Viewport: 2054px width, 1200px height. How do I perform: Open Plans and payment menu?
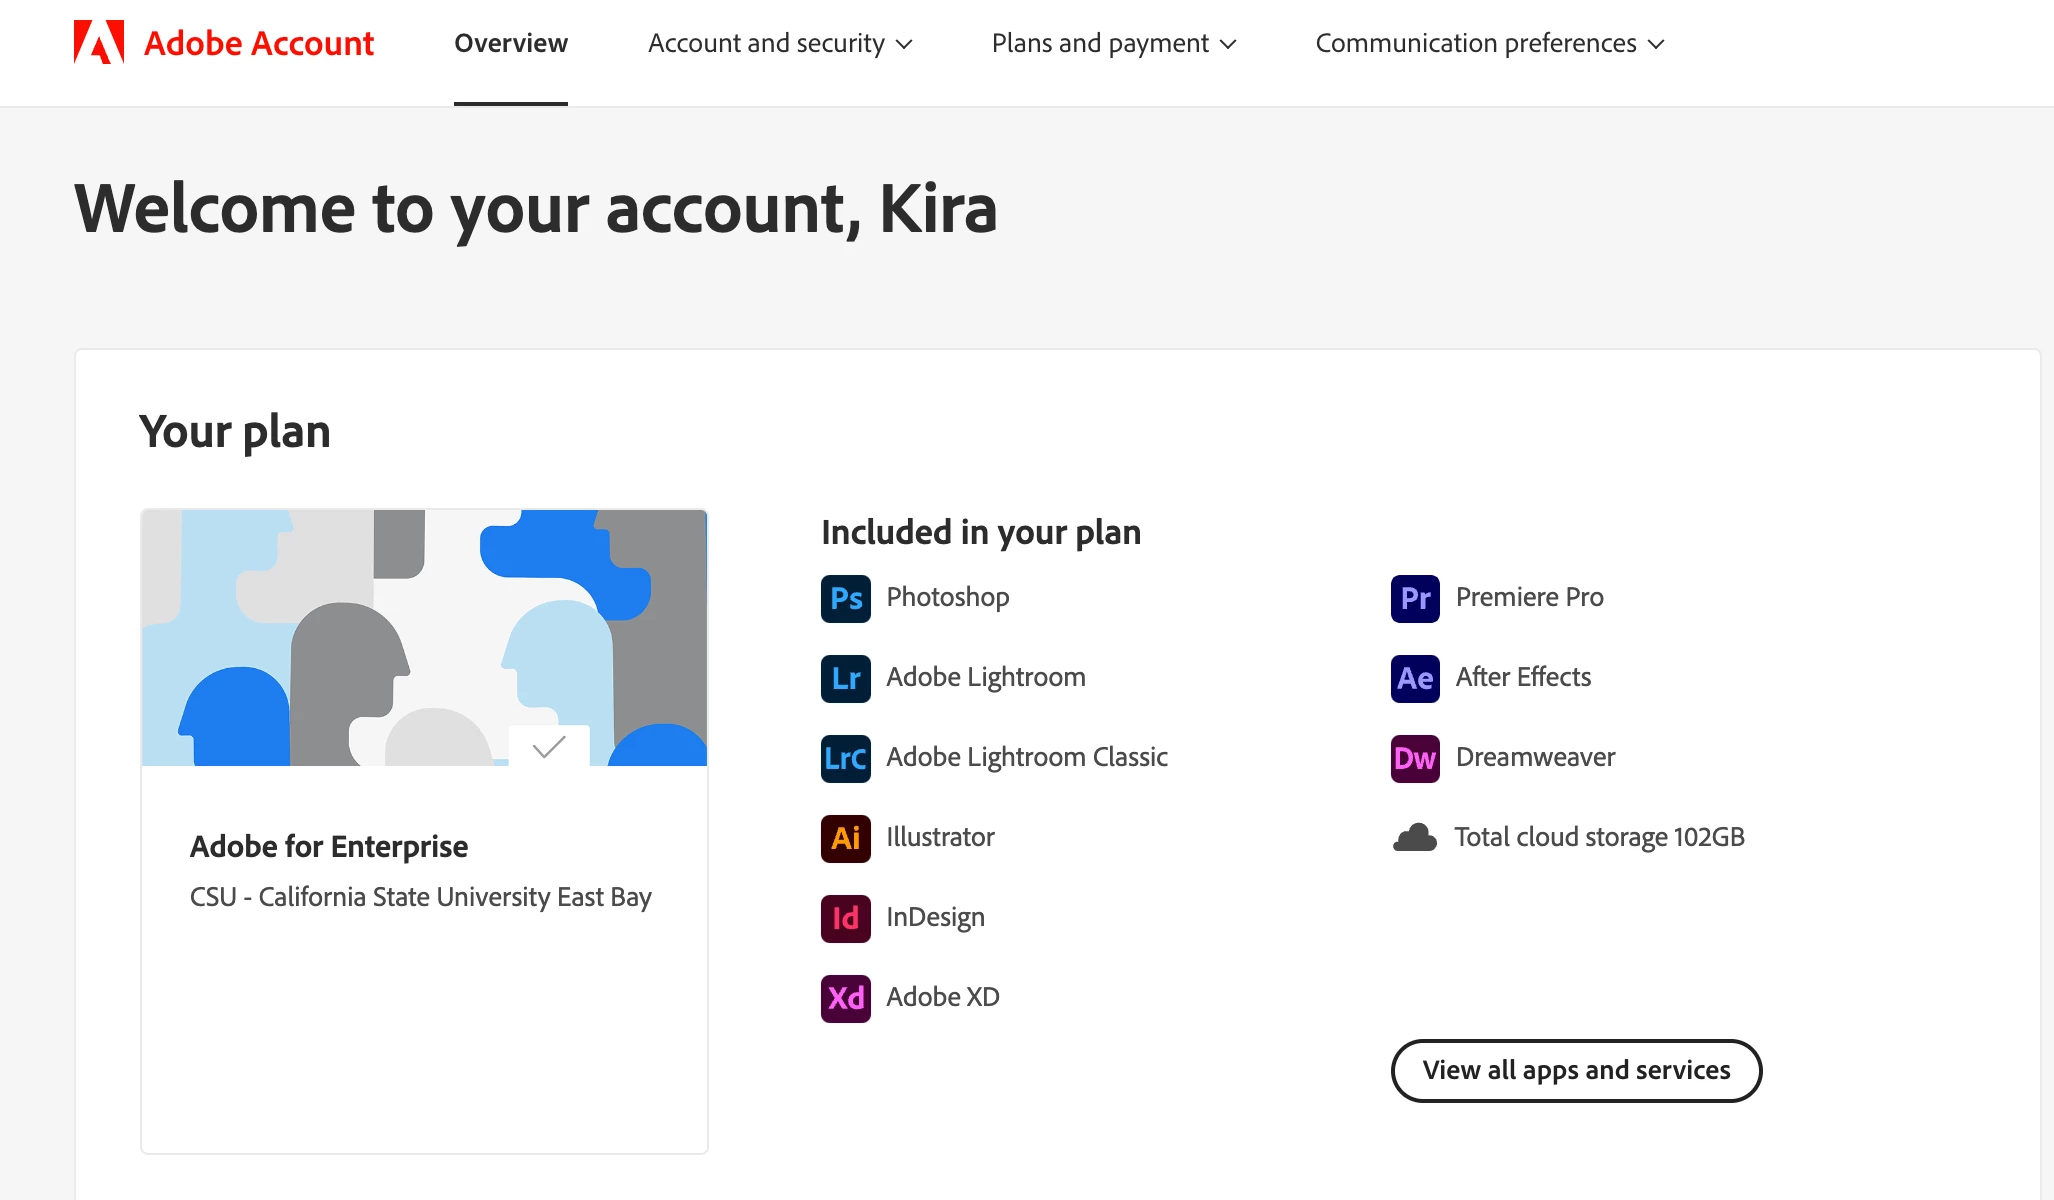pyautogui.click(x=1114, y=43)
